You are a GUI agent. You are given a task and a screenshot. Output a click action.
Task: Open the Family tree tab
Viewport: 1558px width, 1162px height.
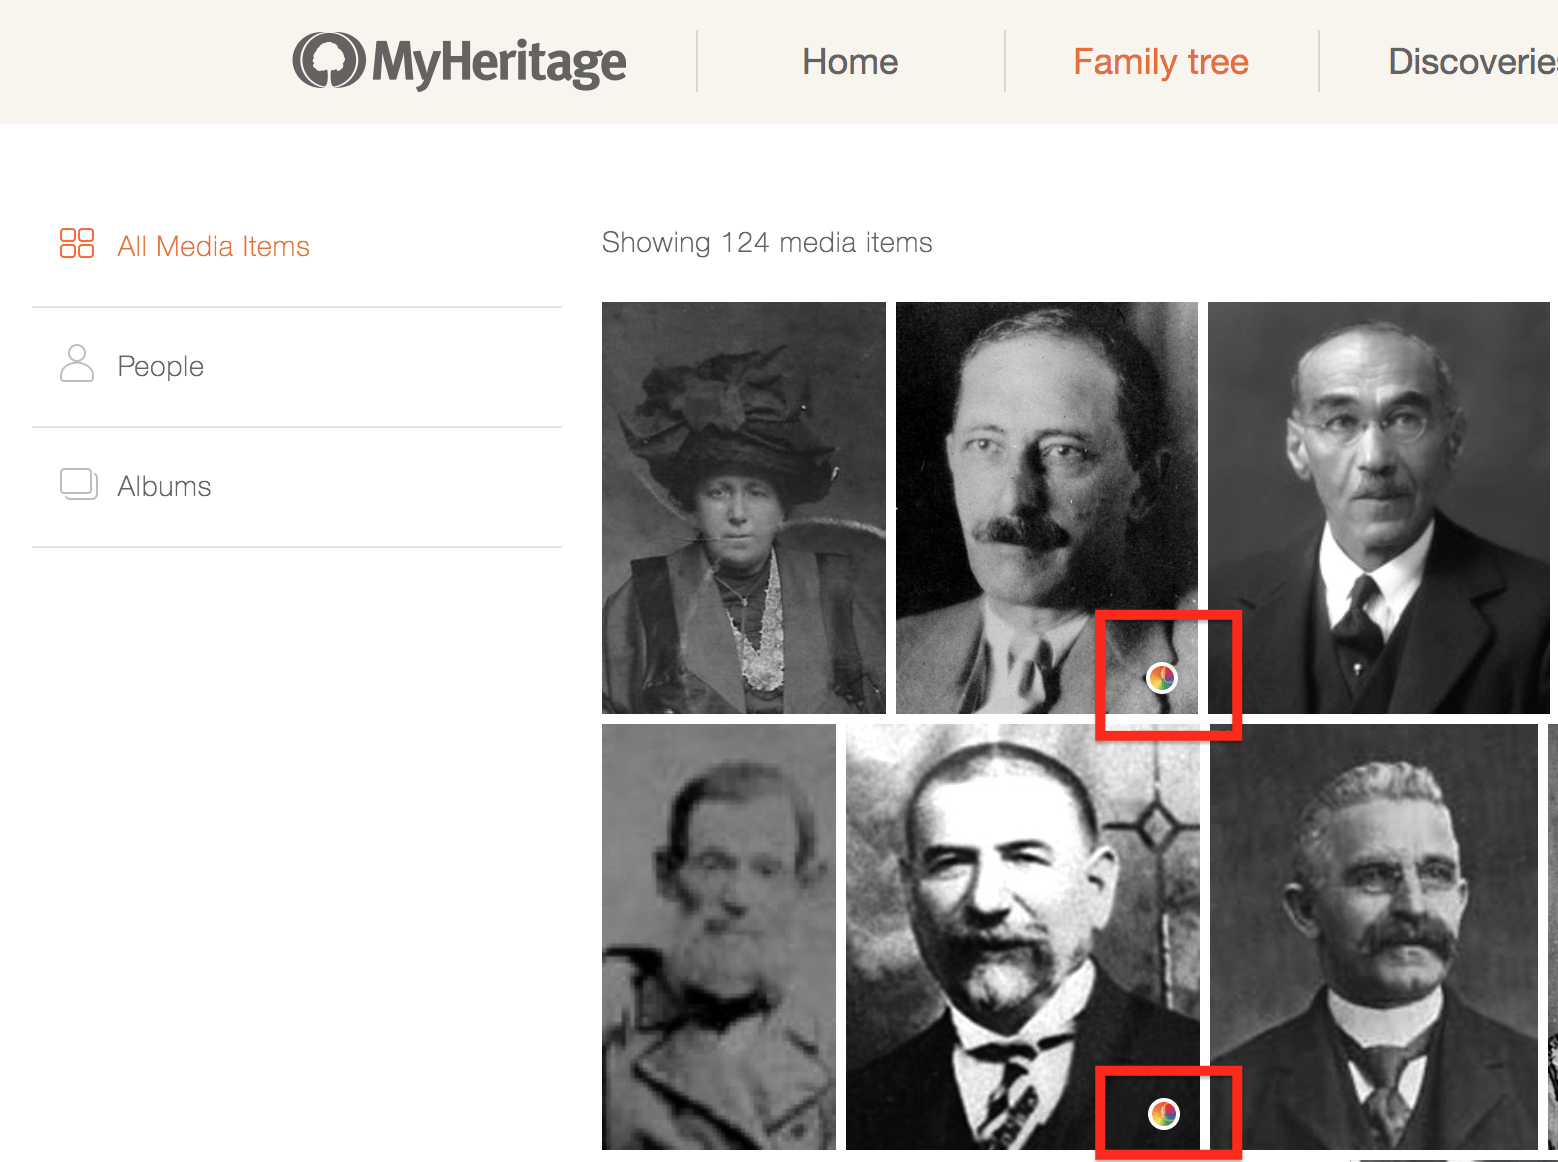point(1160,62)
